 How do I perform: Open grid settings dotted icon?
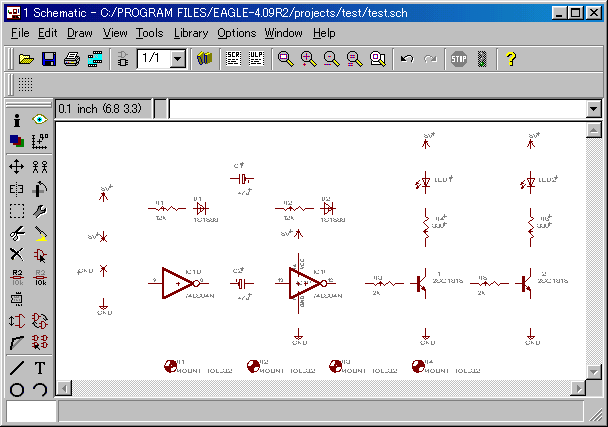(26, 84)
